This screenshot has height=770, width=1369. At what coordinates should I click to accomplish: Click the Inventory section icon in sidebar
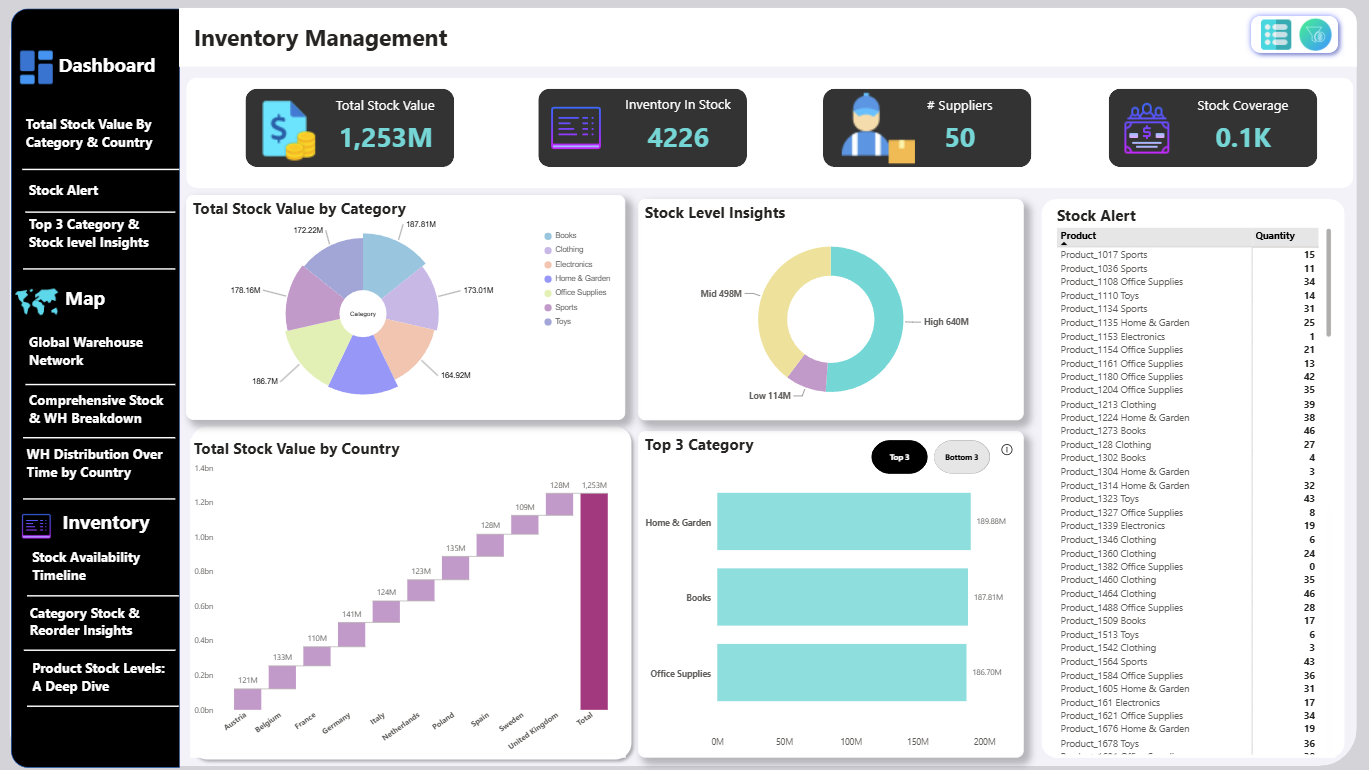point(36,524)
